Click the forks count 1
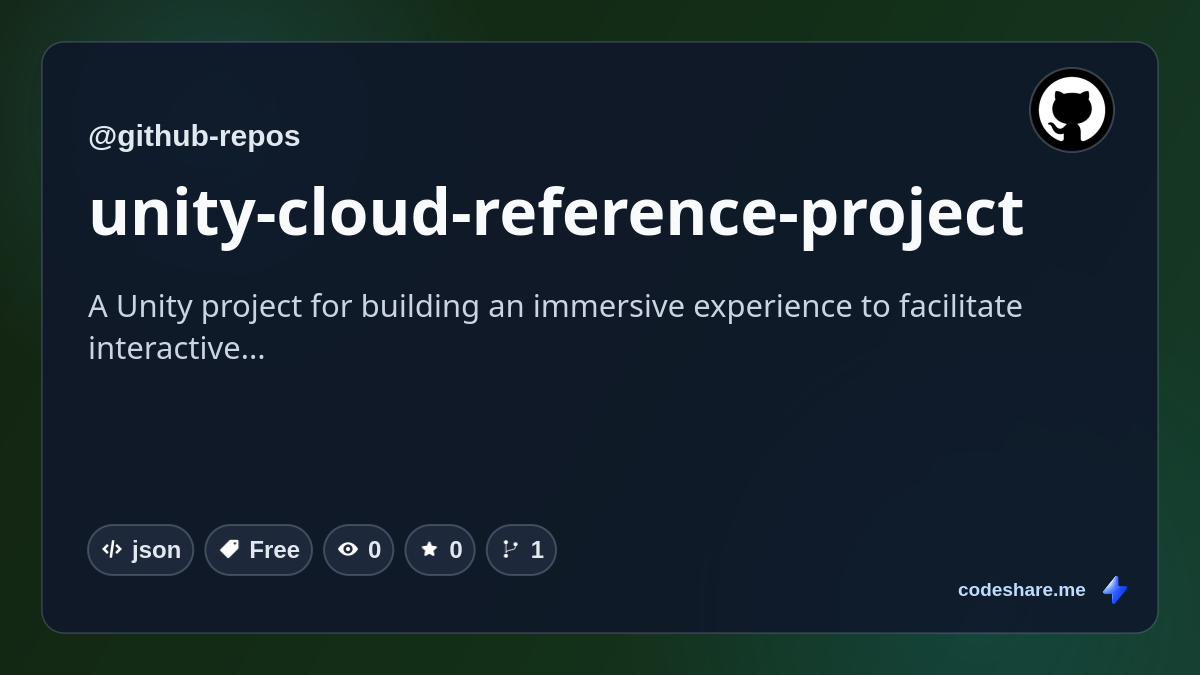Screen dimensions: 1200x675 537,550
